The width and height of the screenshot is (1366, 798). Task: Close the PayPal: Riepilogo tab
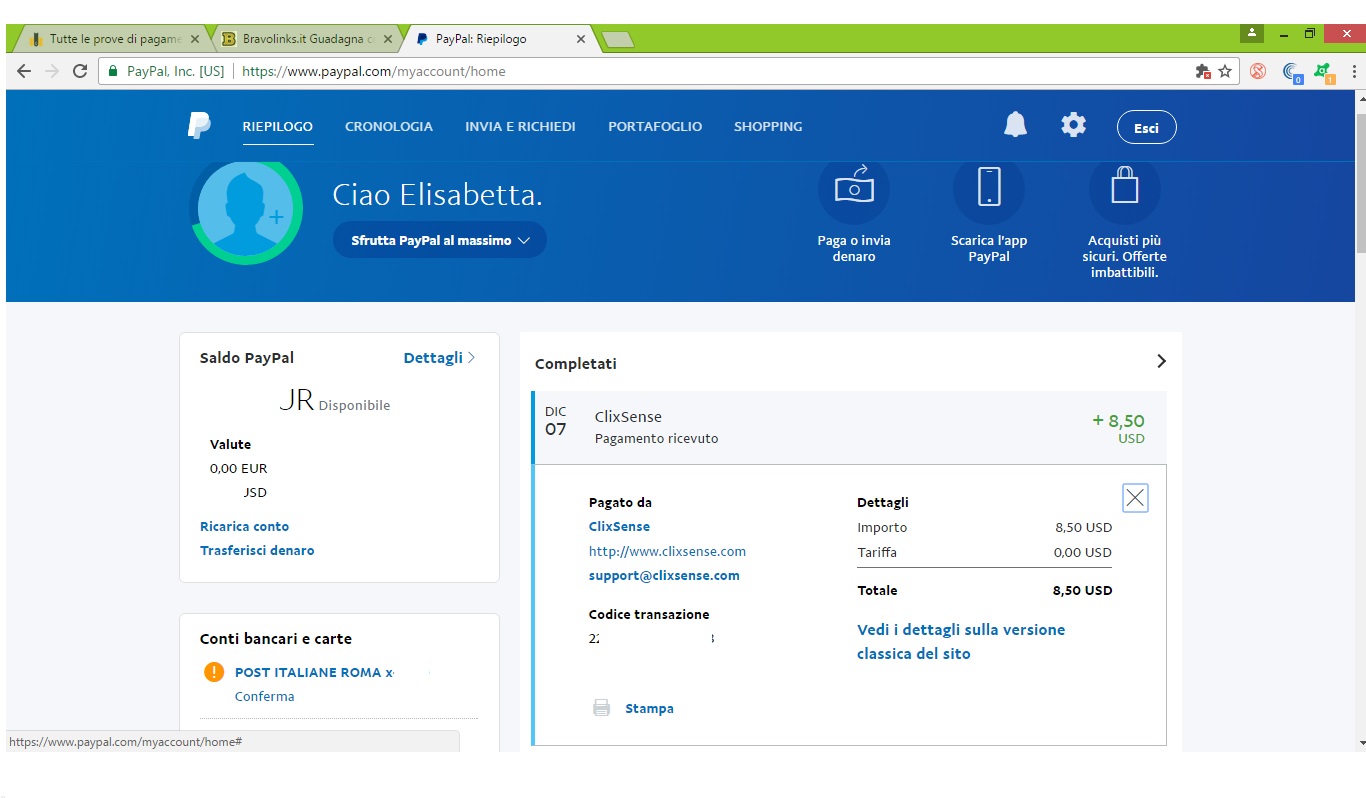click(581, 39)
